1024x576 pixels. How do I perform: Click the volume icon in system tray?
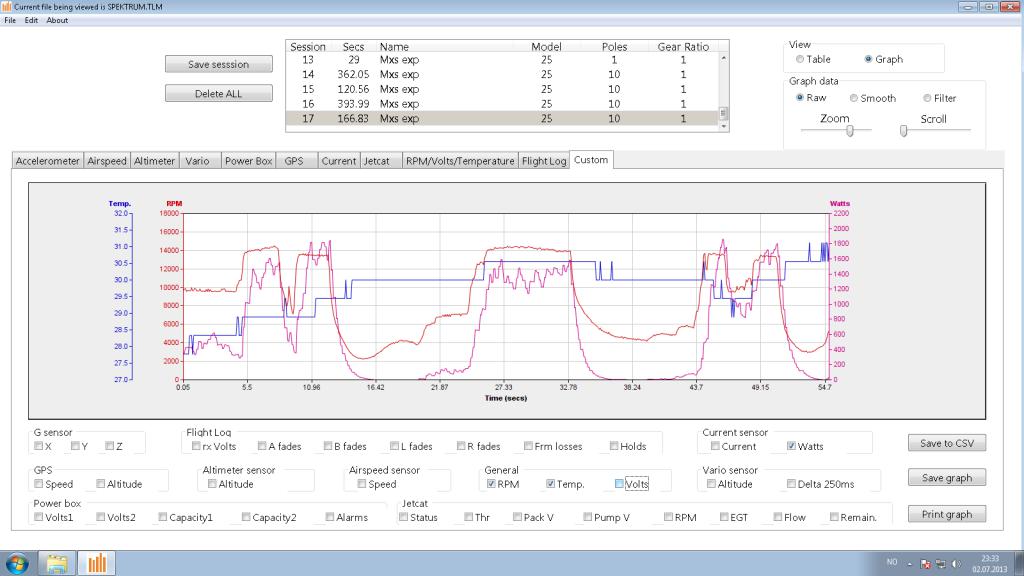[956, 563]
